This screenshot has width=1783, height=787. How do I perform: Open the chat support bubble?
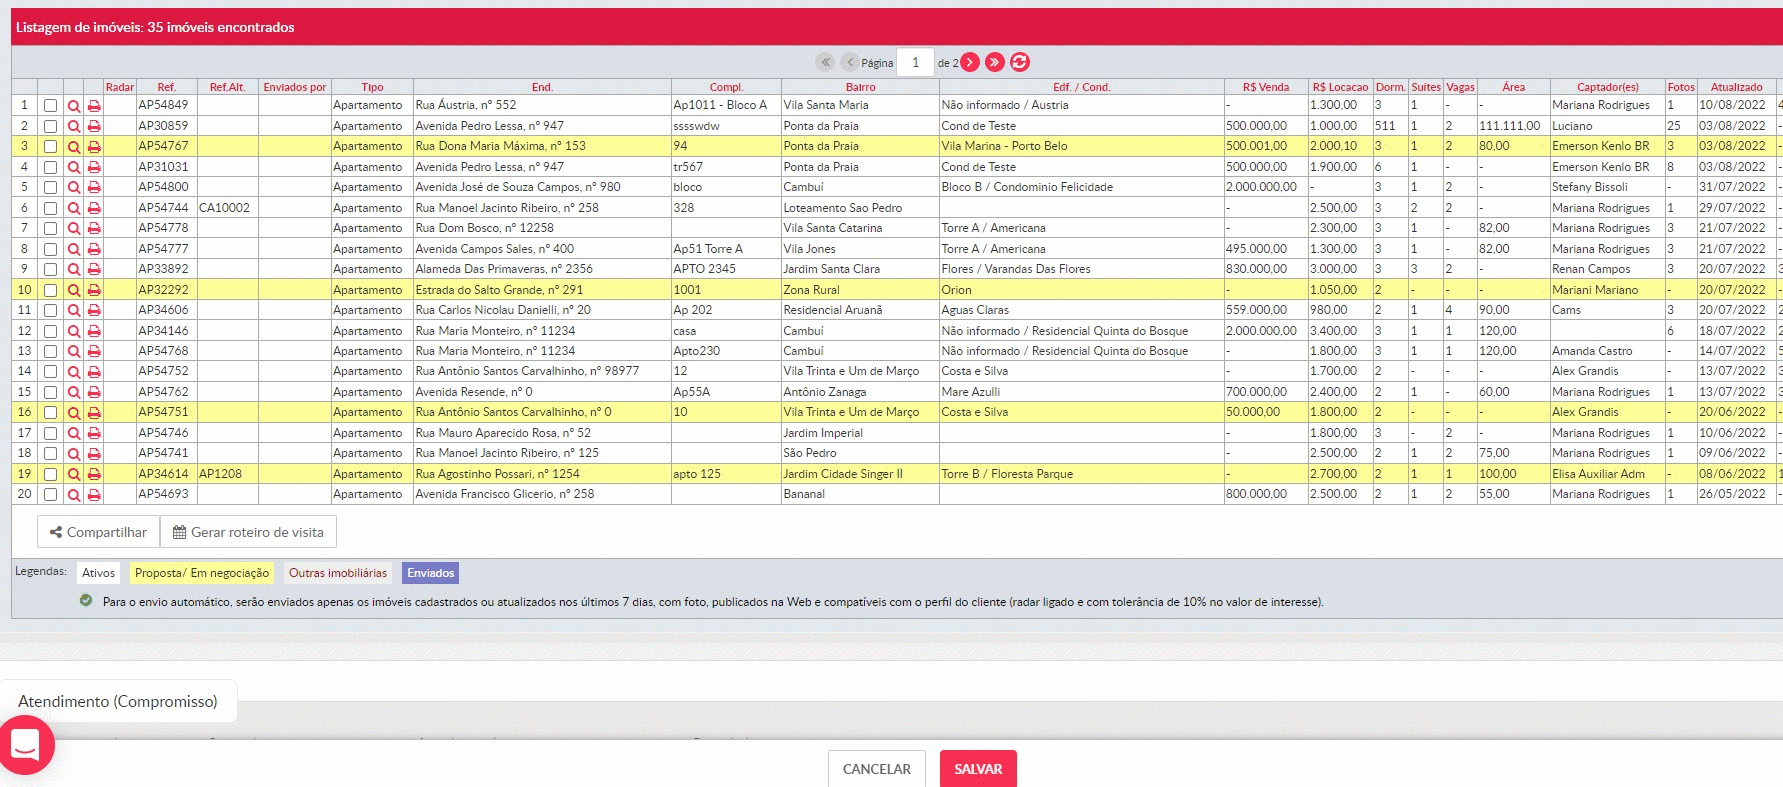pyautogui.click(x=25, y=745)
